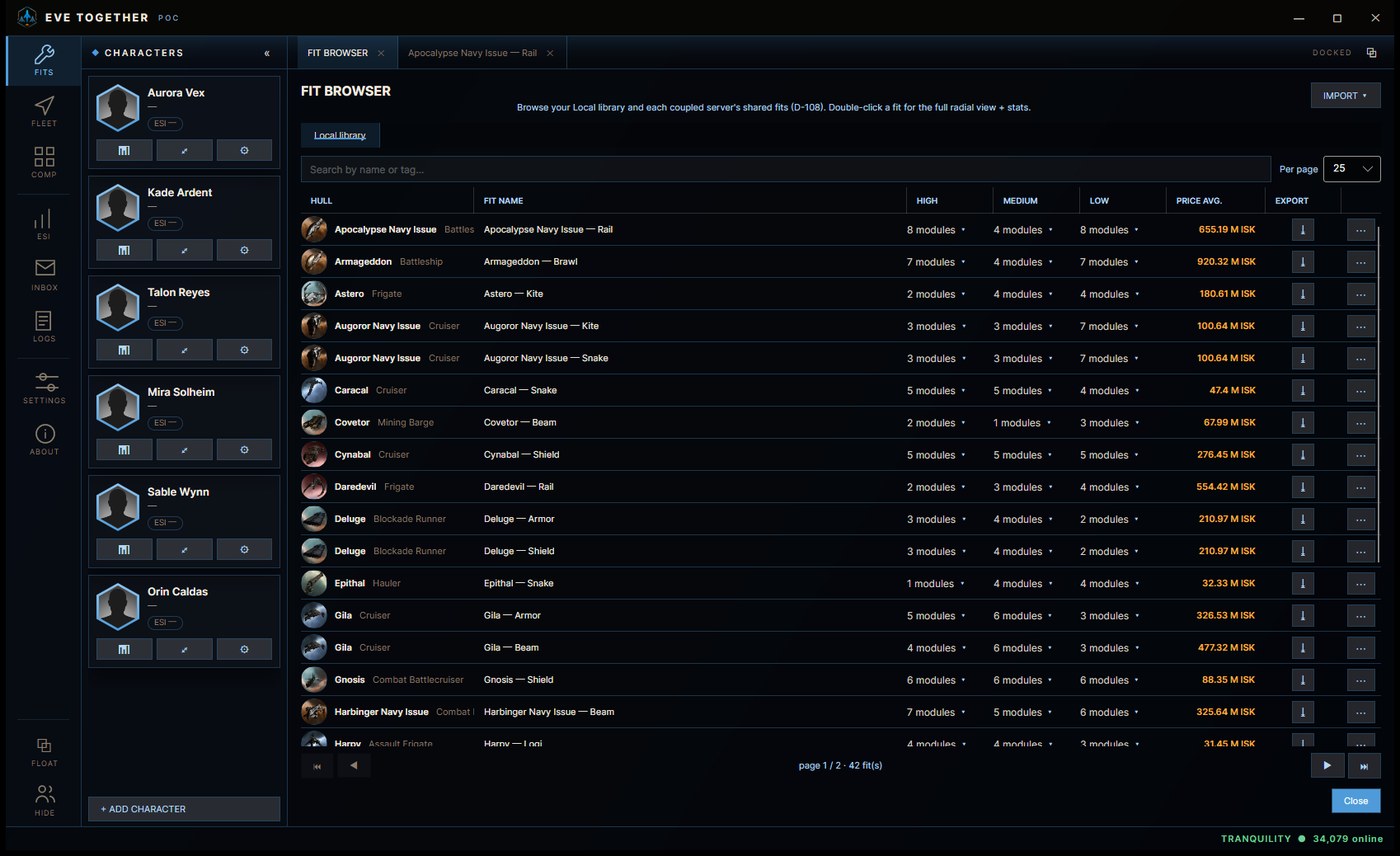
Task: Open the ESI sidebar section
Action: click(x=43, y=224)
